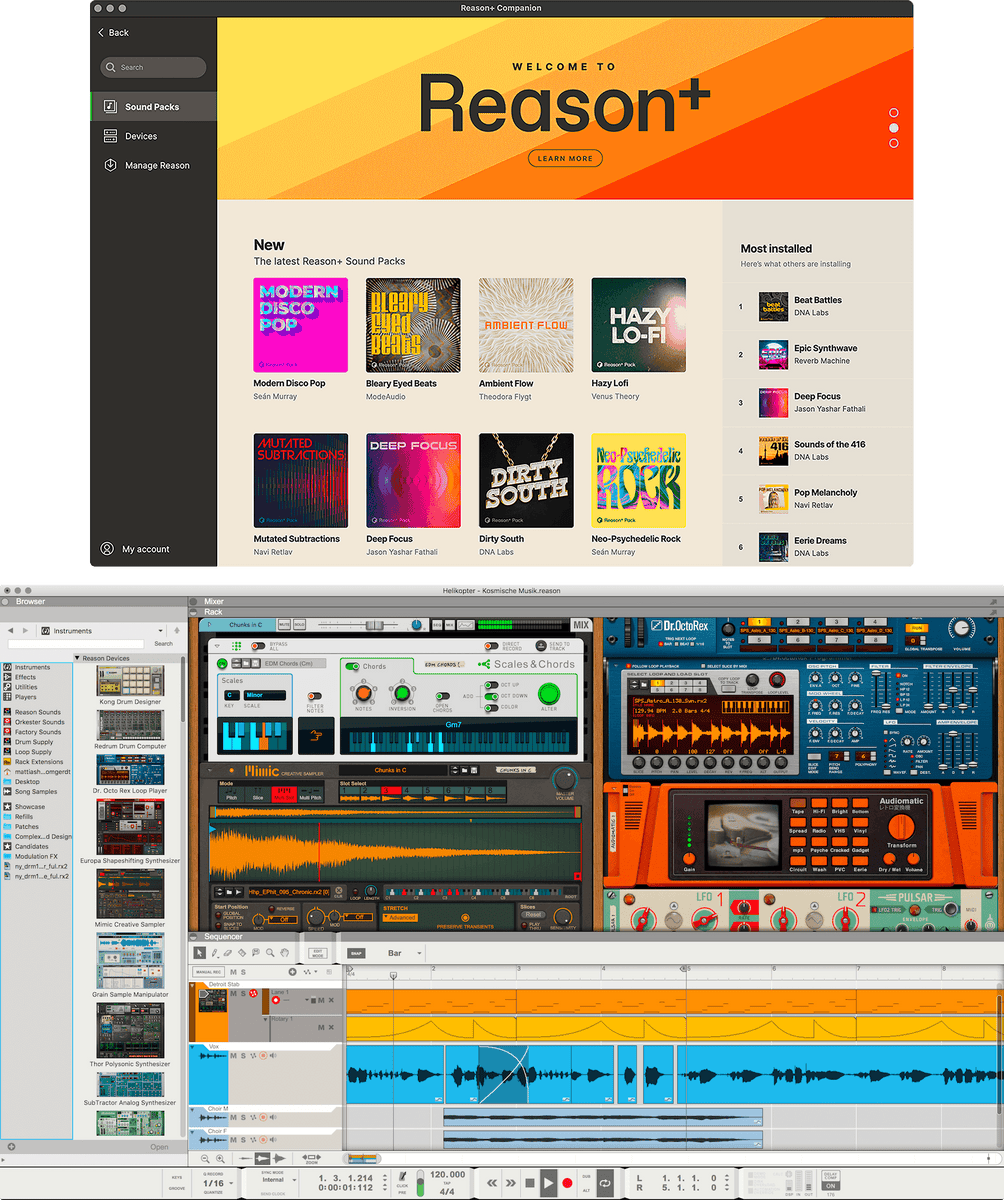Go Back using the sidebar link

[113, 33]
